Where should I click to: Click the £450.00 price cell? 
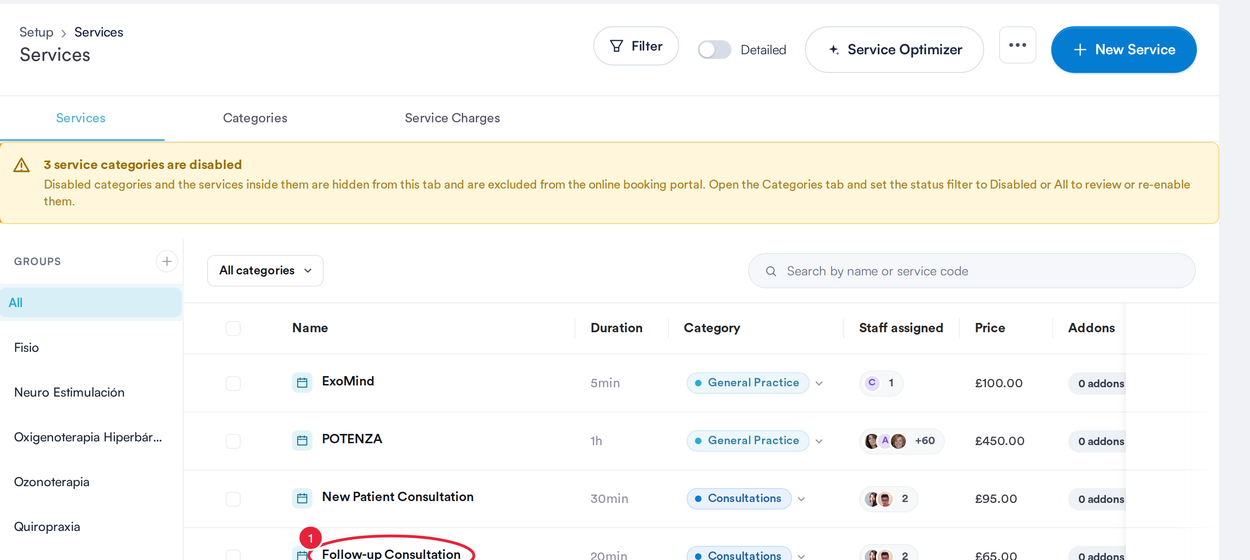(x=1000, y=441)
